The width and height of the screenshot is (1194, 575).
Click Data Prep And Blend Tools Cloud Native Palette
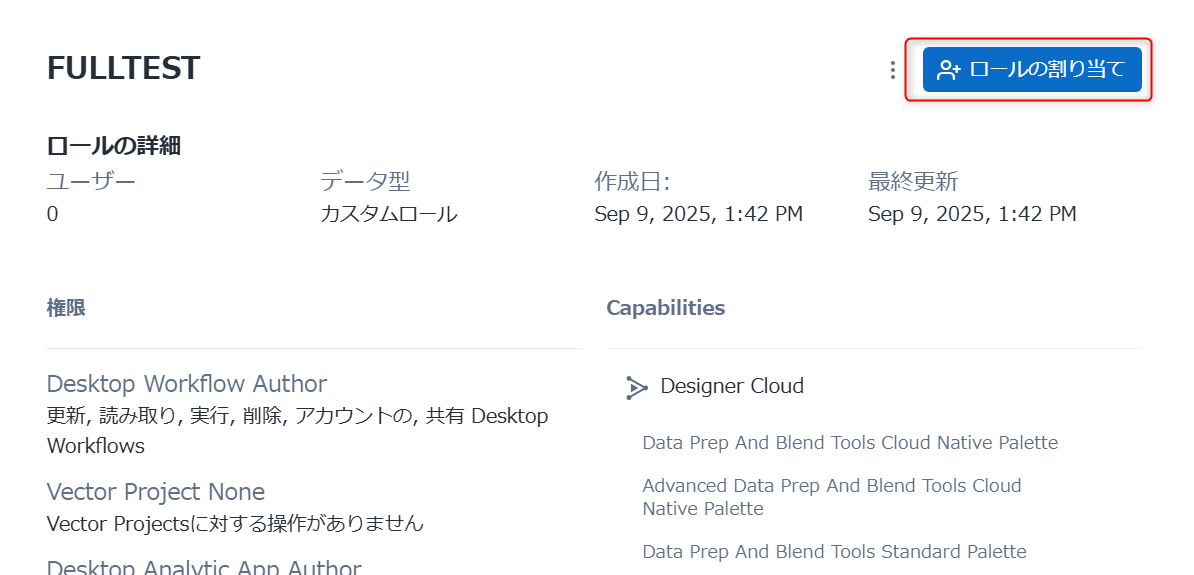coord(850,442)
